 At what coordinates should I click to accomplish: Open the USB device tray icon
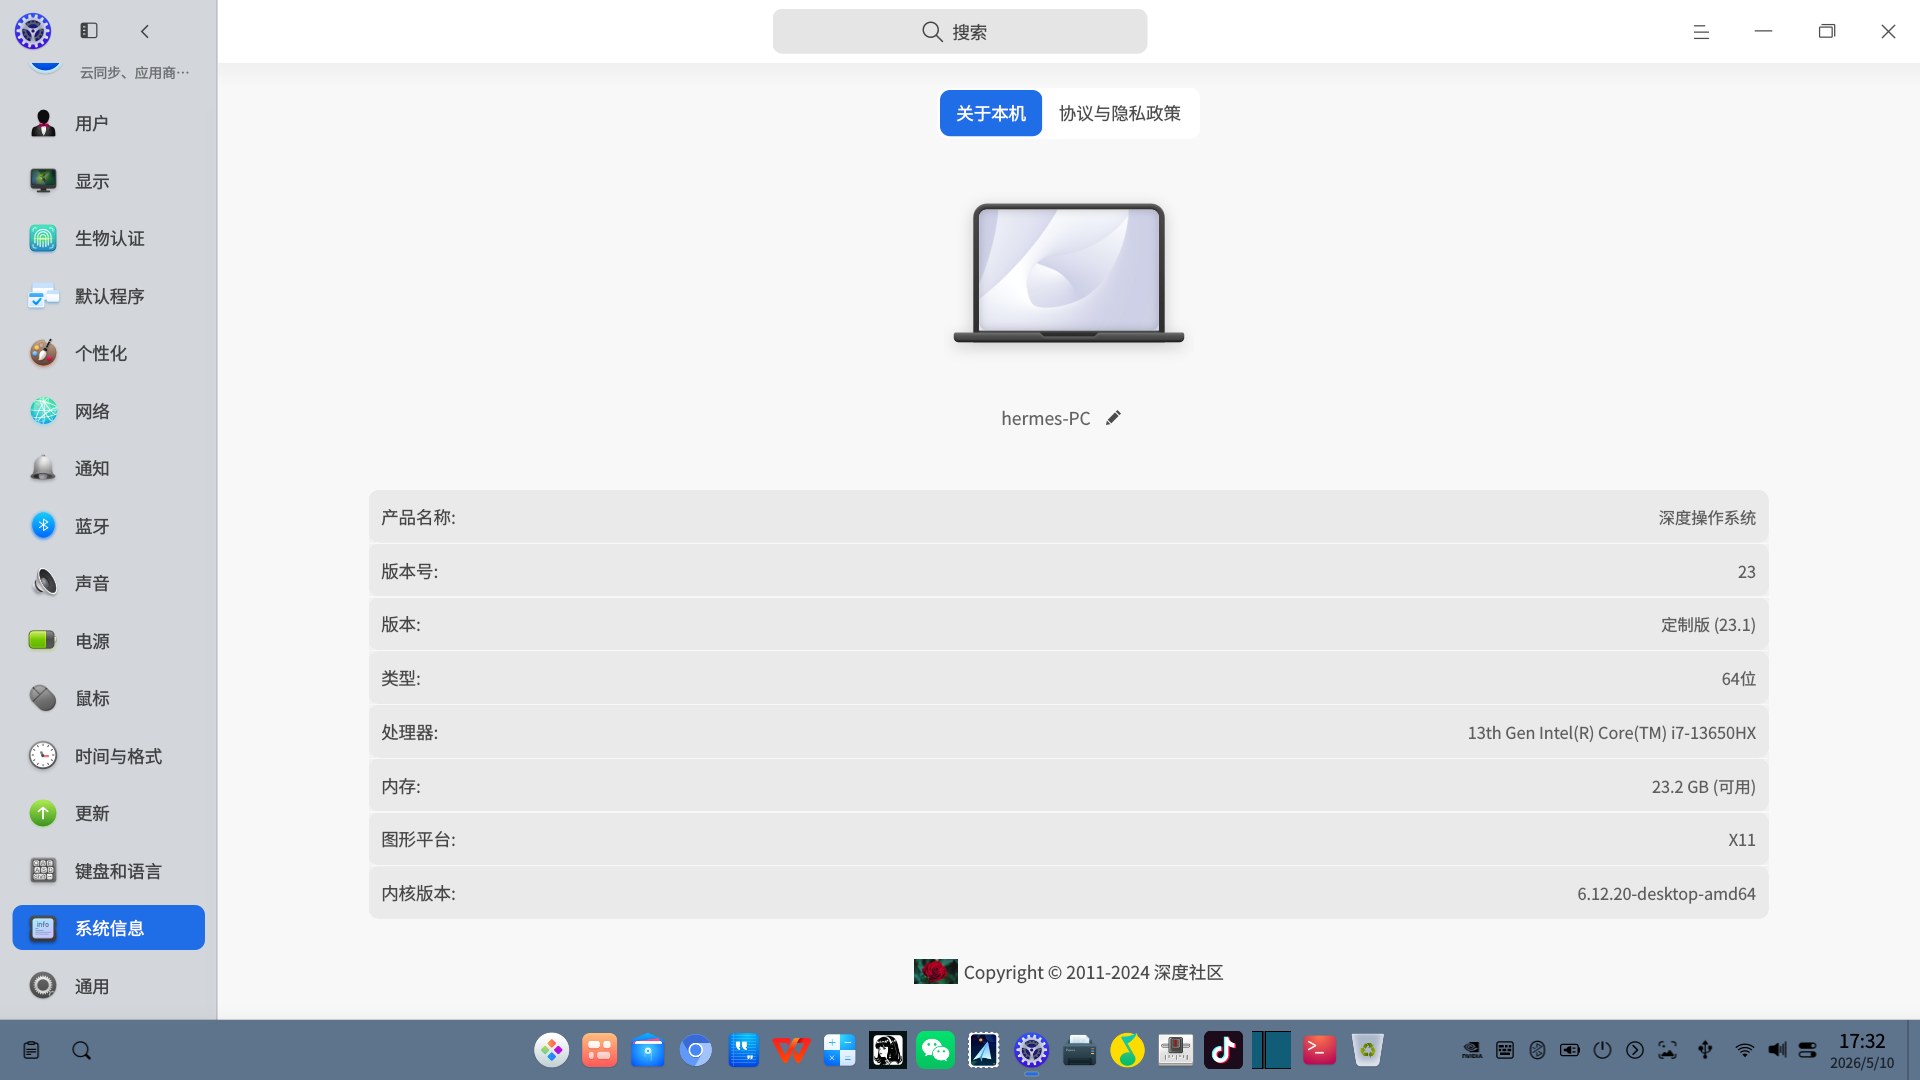[x=1706, y=1050]
